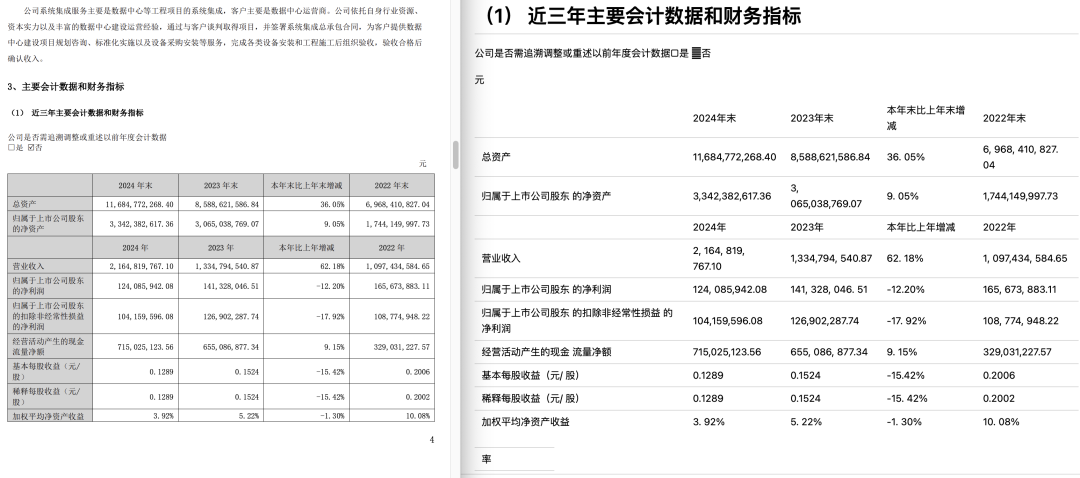The width and height of the screenshot is (1080, 478).
Task: Click the divider scrollbar handle between the panes
Action: tap(455, 155)
